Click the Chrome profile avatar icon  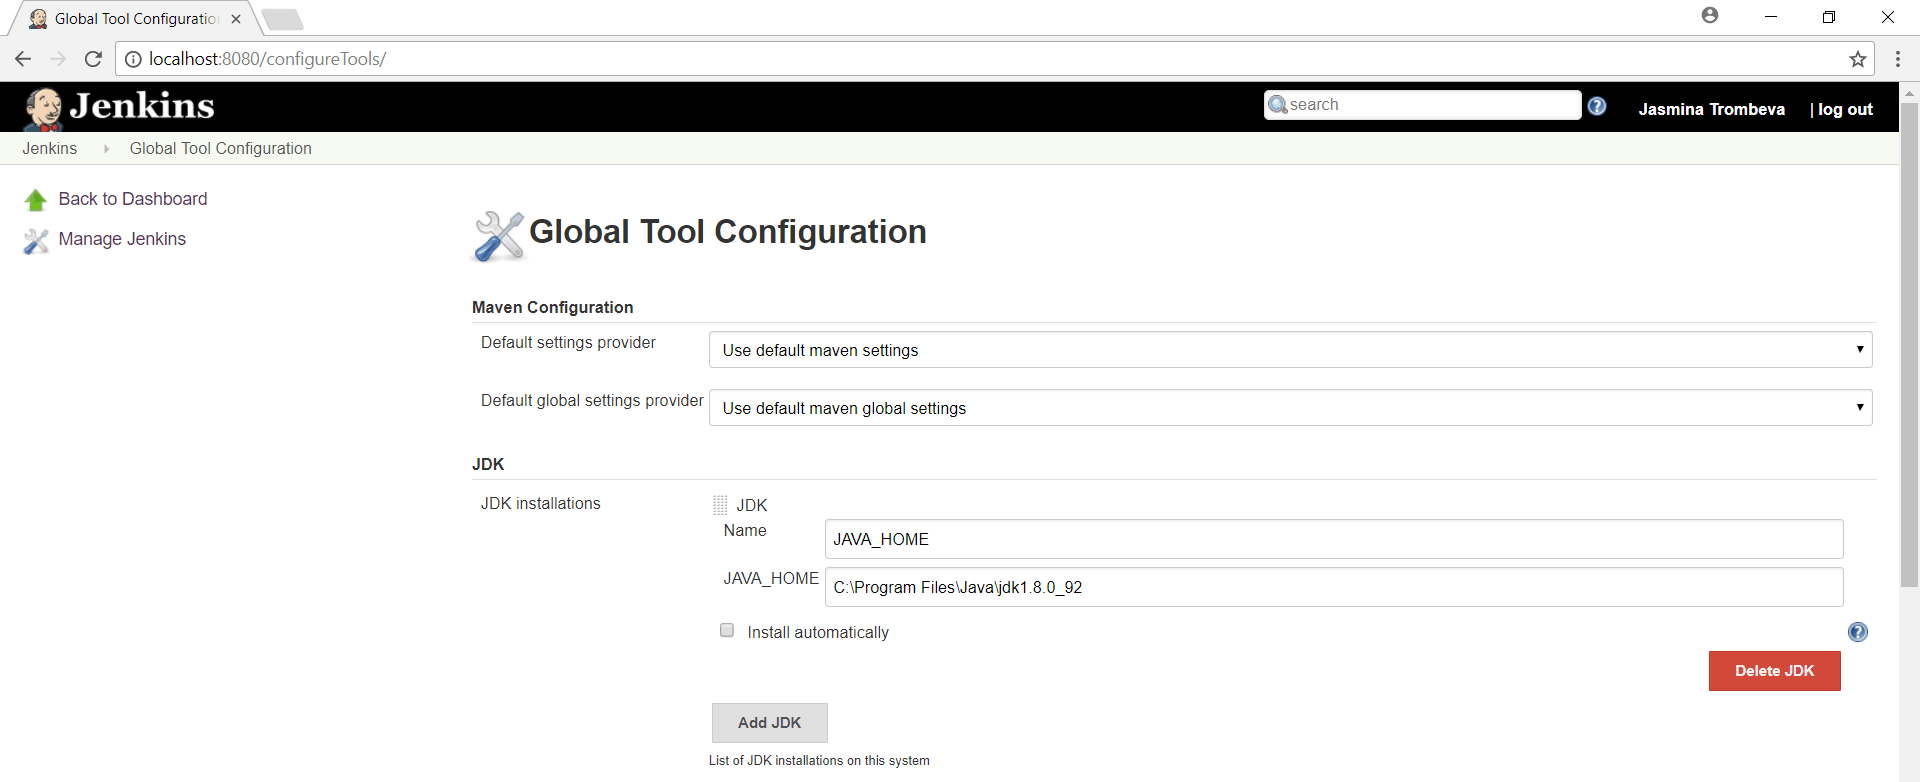1710,15
